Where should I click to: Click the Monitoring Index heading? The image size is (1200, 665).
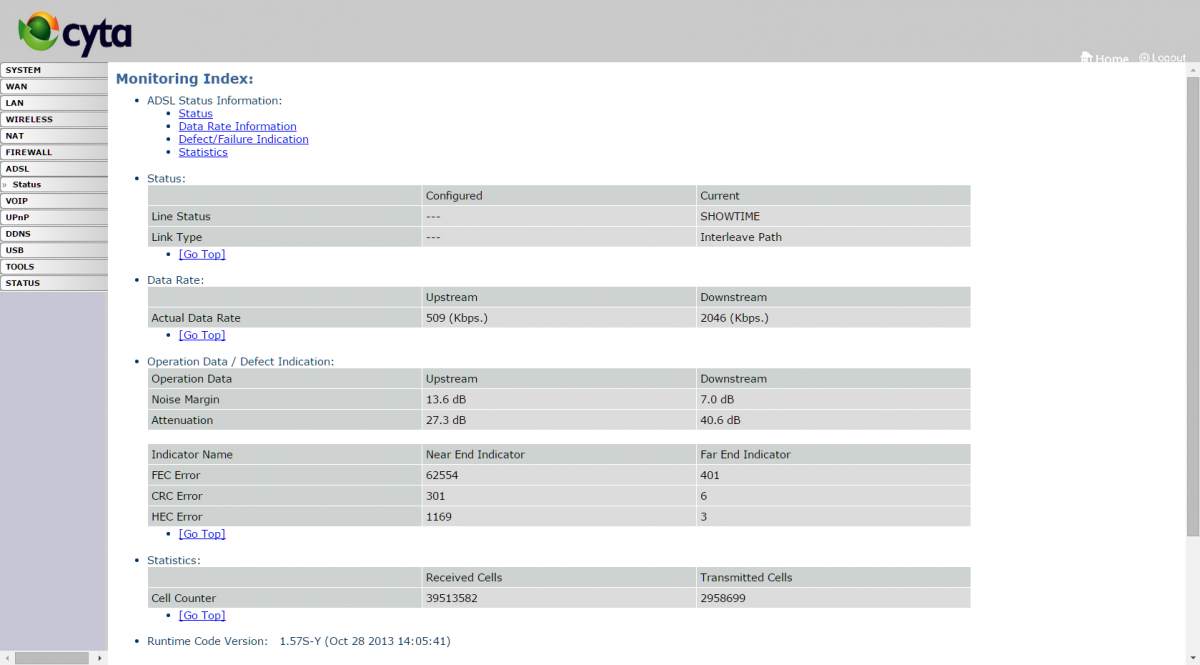(185, 78)
